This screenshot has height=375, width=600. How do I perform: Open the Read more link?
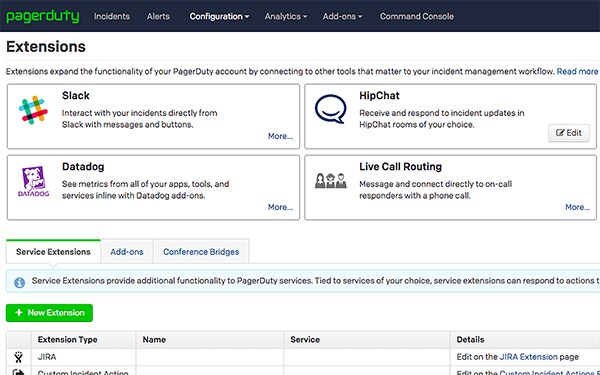(x=577, y=72)
